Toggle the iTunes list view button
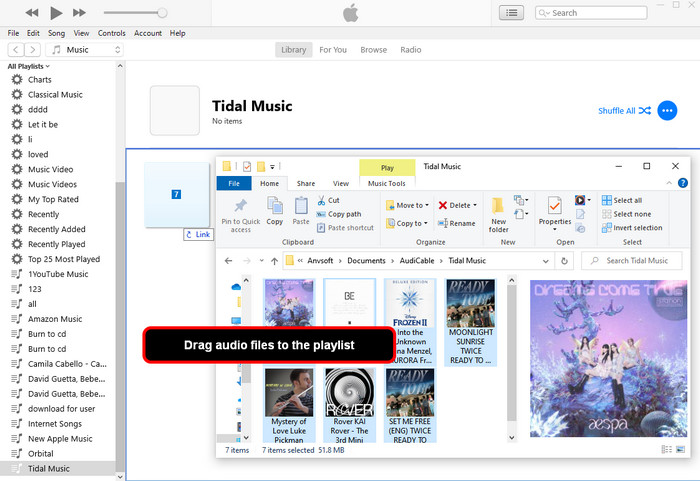This screenshot has height=481, width=700. [x=512, y=13]
